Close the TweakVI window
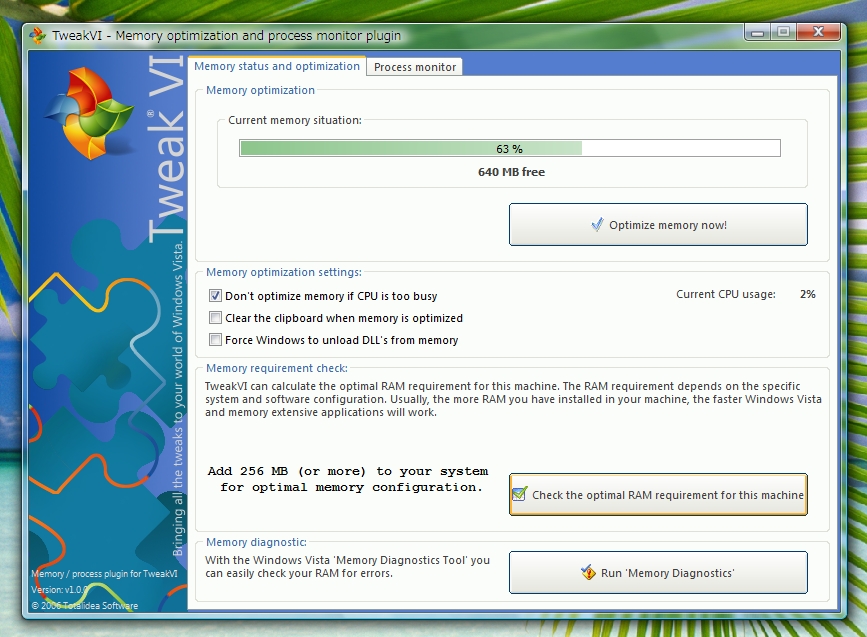 [x=819, y=32]
